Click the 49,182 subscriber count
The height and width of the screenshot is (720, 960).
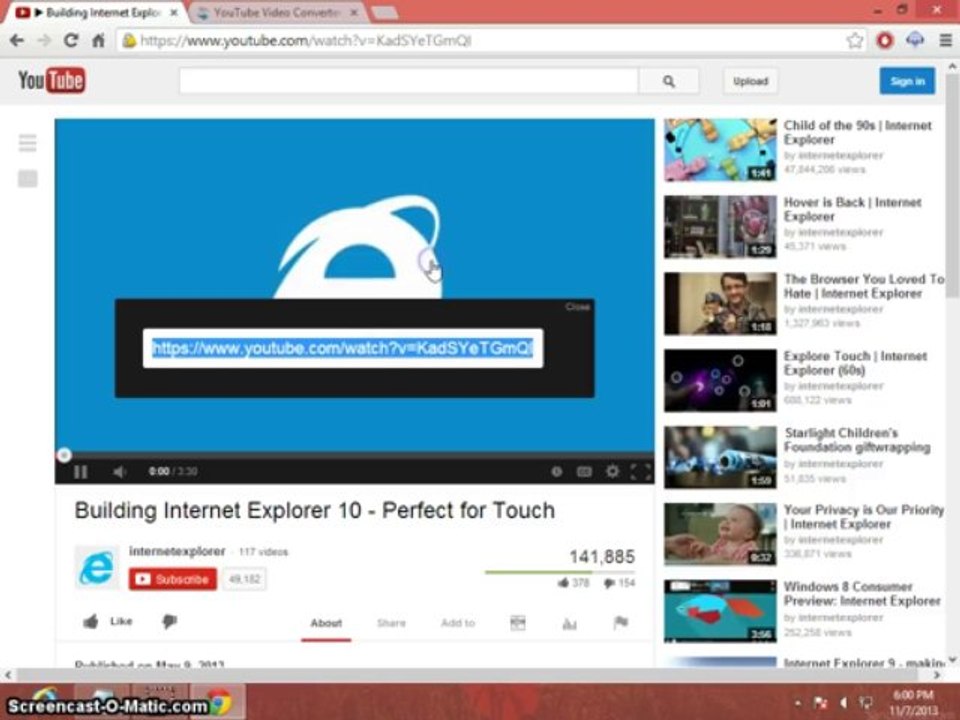[x=244, y=579]
